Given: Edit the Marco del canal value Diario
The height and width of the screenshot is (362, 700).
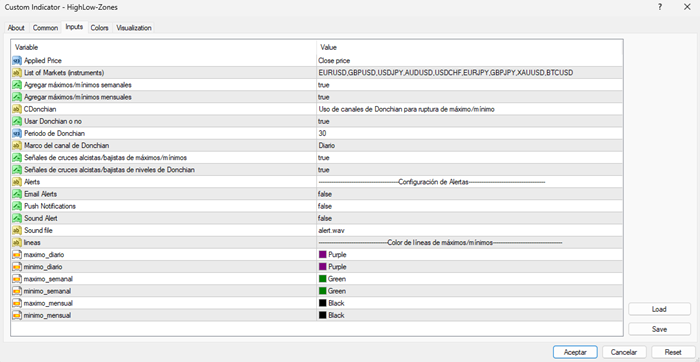Looking at the screenshot, I should (327, 145).
